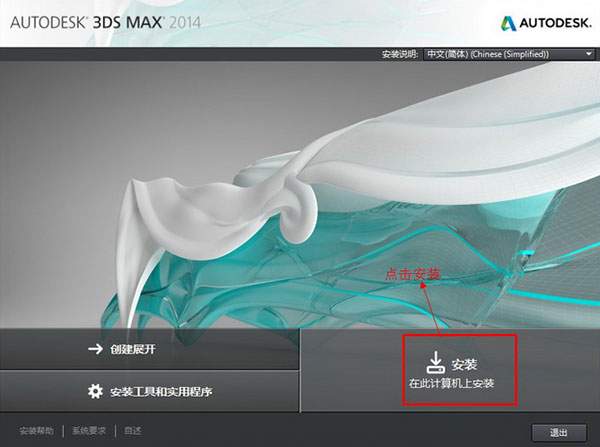
Task: Click the arrow icon beside 创建展开
Action: (95, 349)
